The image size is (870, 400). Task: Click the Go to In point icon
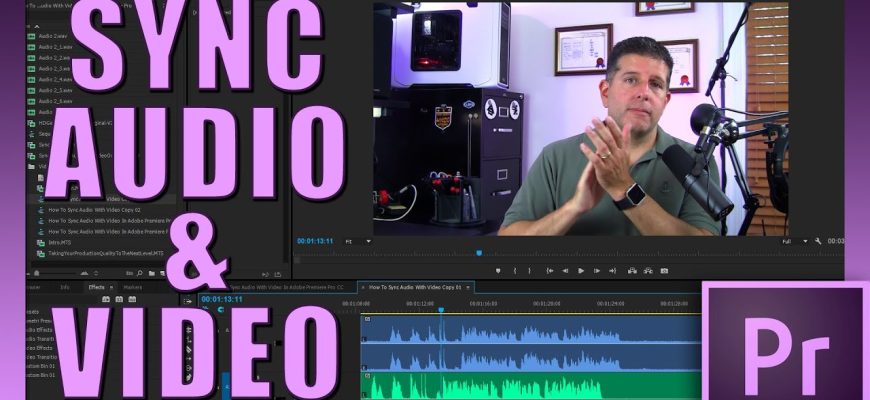click(x=549, y=270)
